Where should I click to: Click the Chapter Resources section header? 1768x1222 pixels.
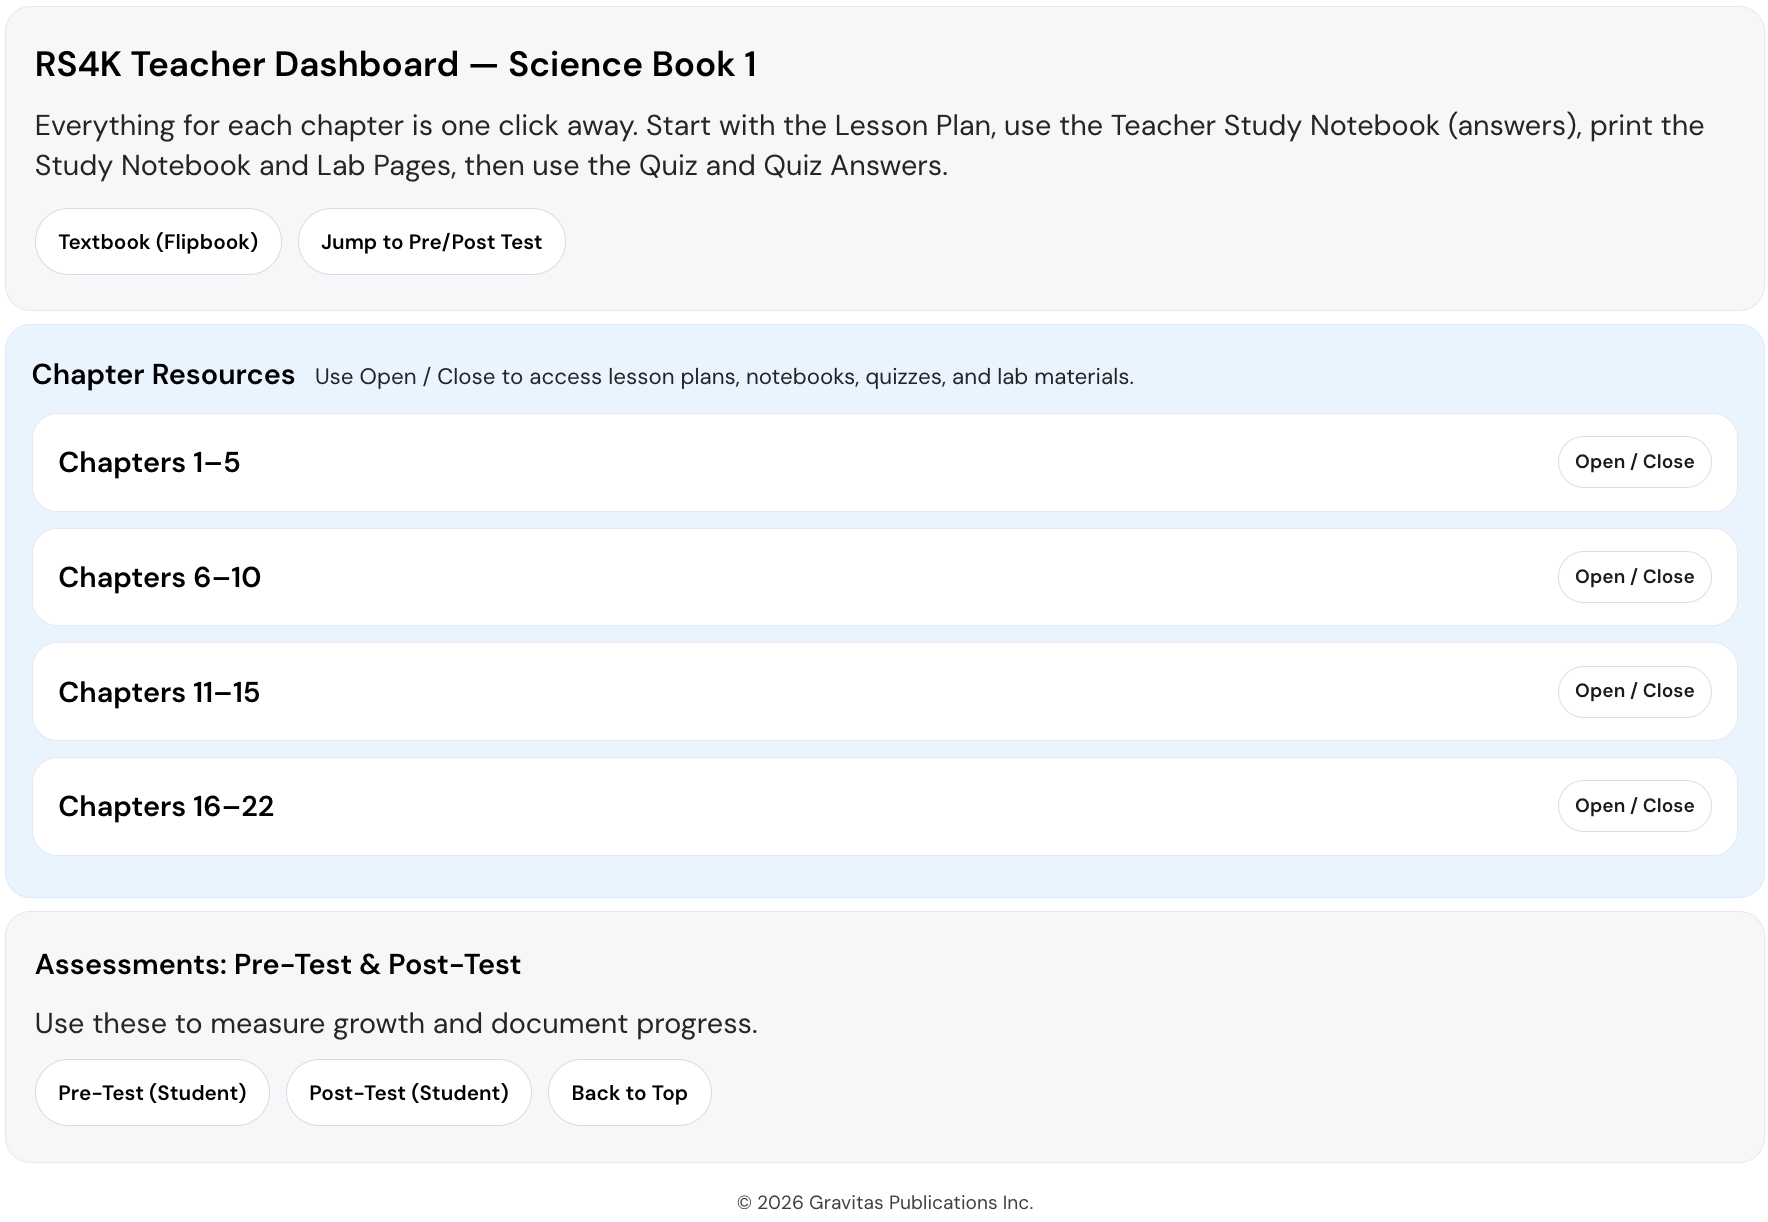click(x=163, y=374)
